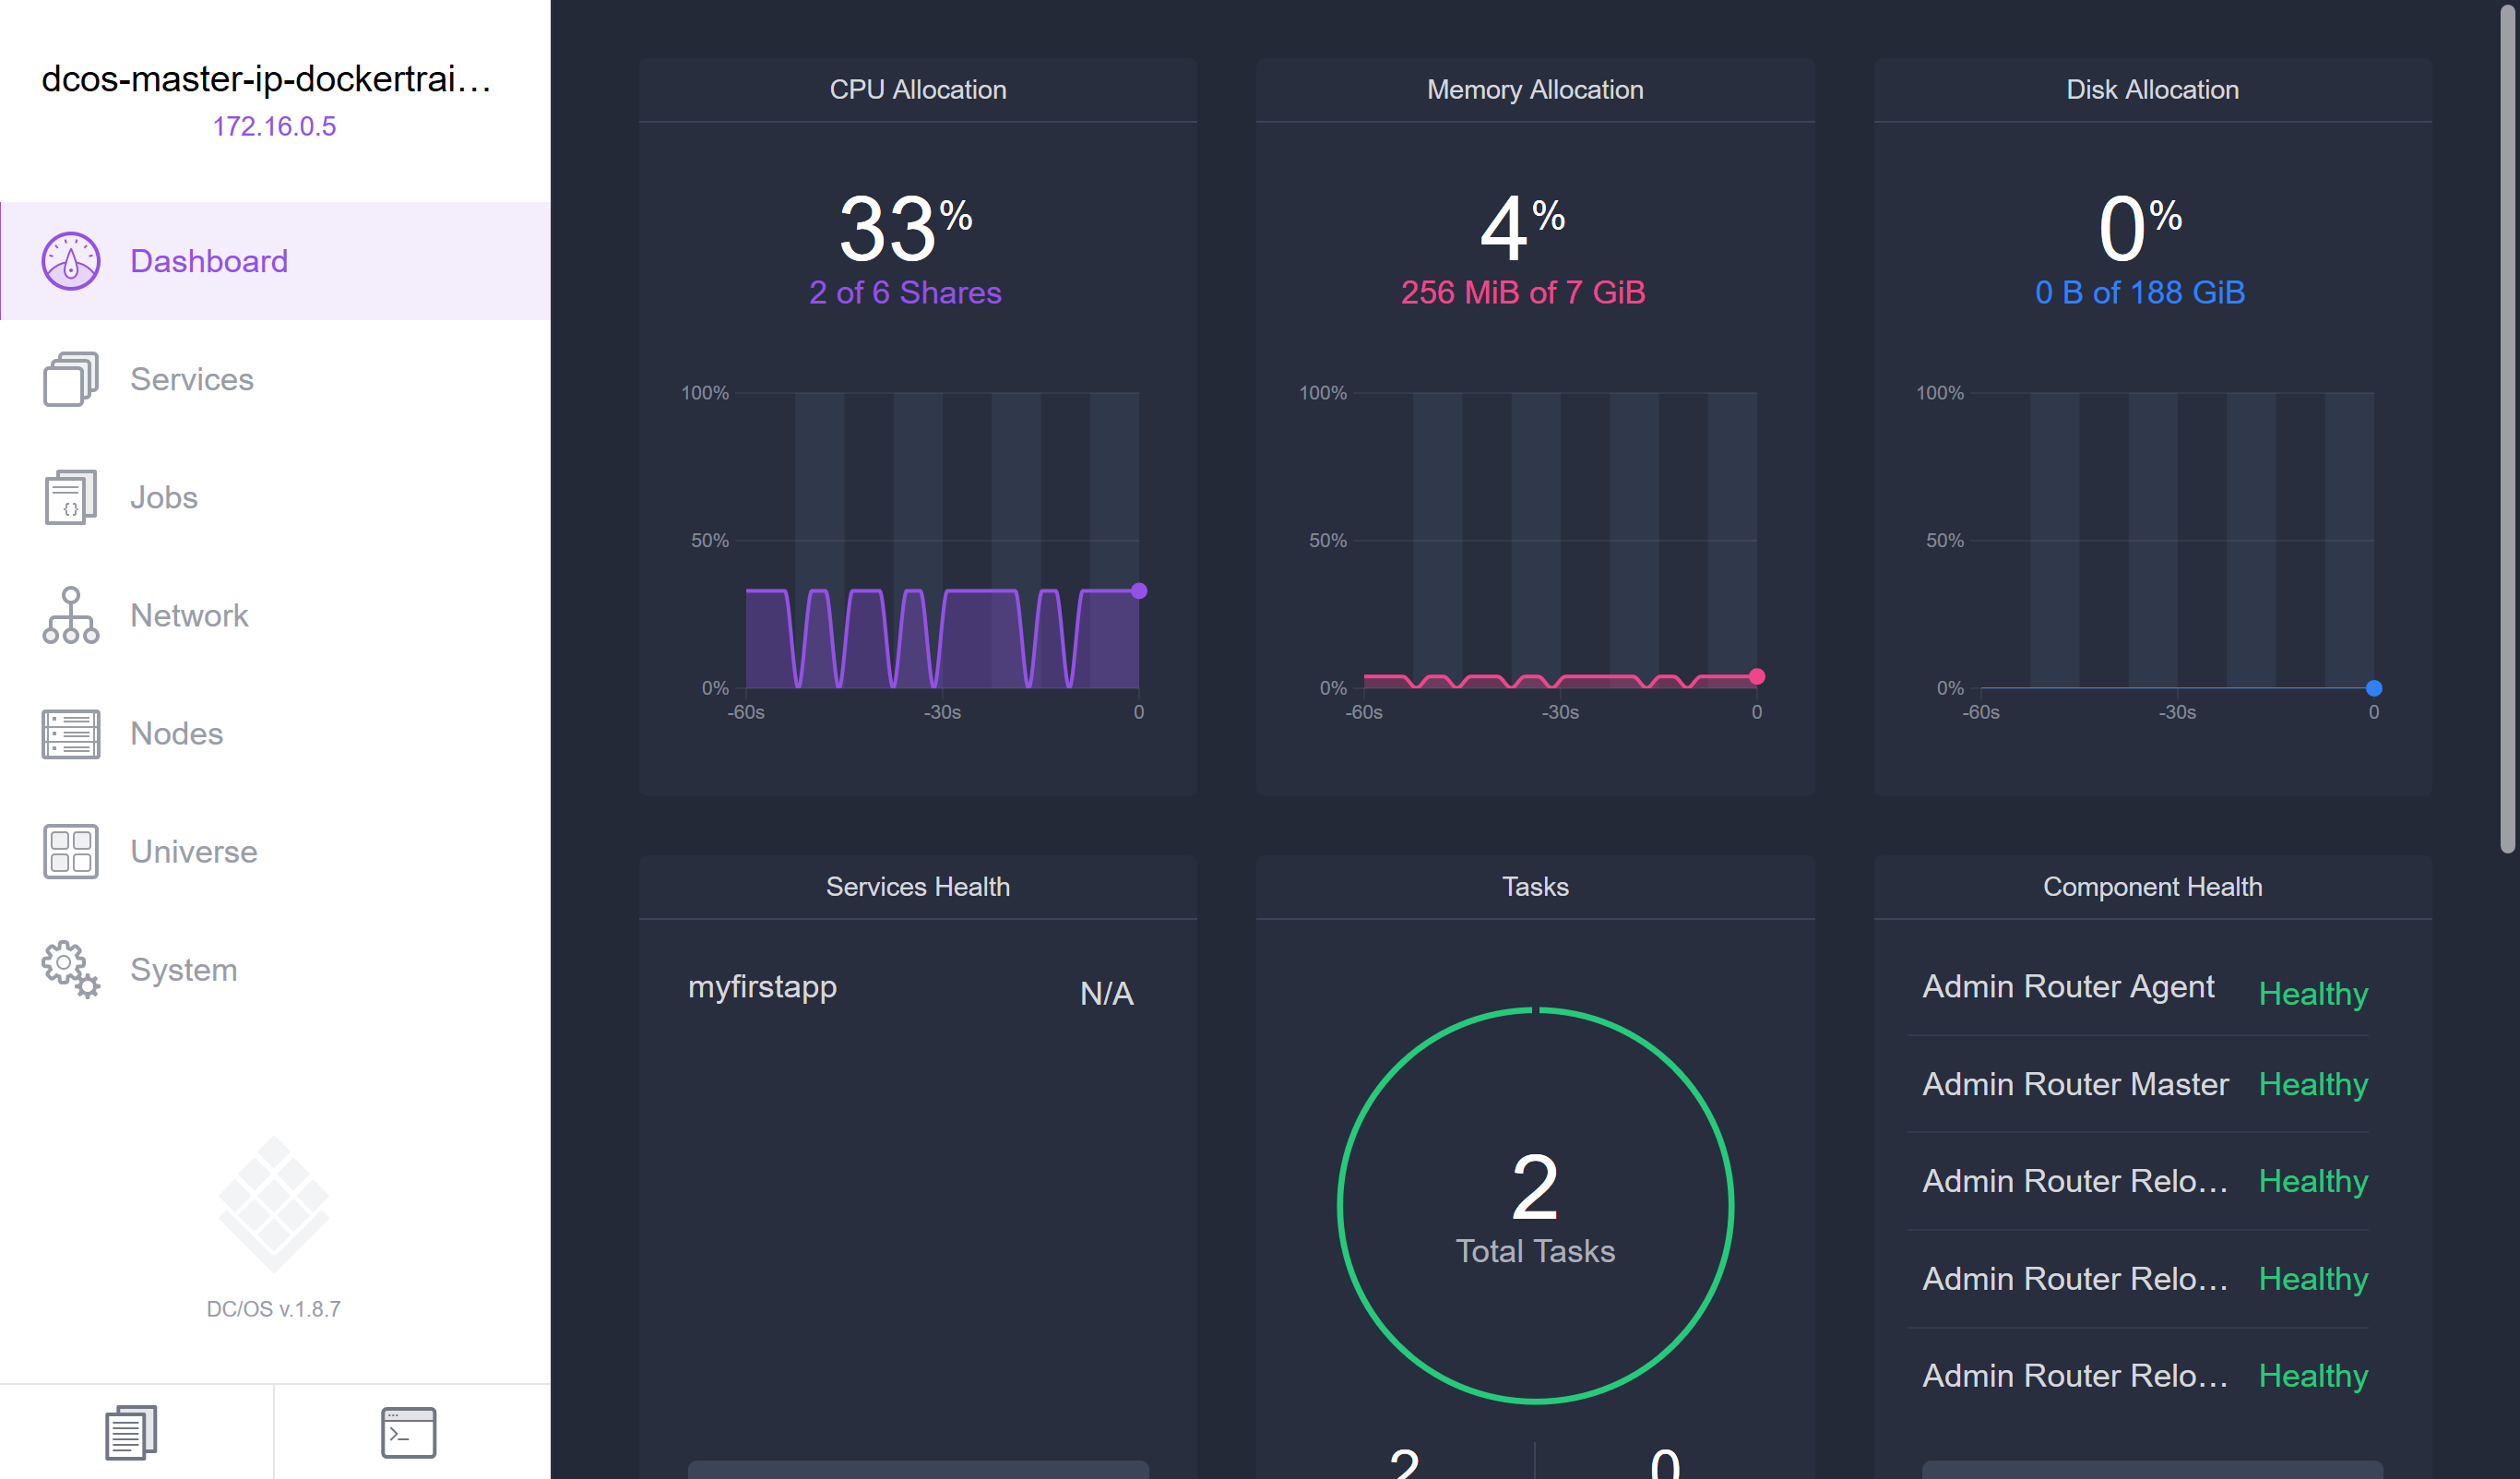Open documentation icon at sidebar bottom
The height and width of the screenshot is (1479, 2520).
[131, 1432]
